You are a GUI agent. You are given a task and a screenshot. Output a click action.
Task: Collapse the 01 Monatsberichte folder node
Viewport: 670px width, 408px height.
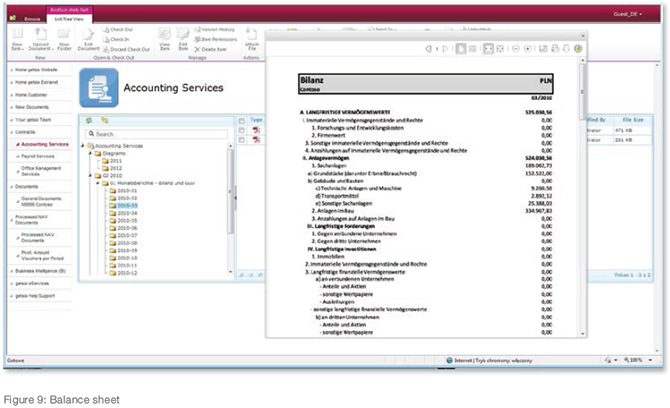pyautogui.click(x=97, y=183)
